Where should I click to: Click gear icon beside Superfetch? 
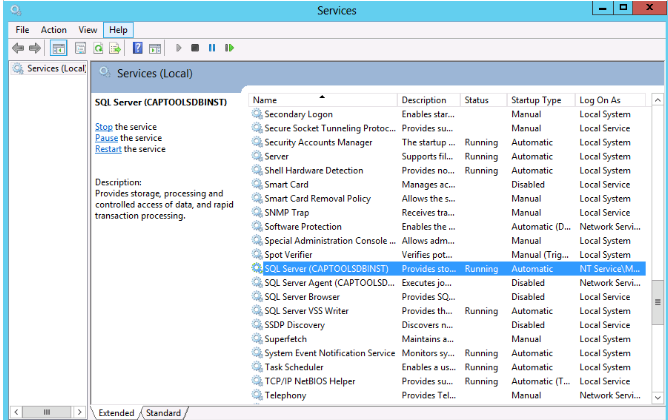tap(257, 339)
